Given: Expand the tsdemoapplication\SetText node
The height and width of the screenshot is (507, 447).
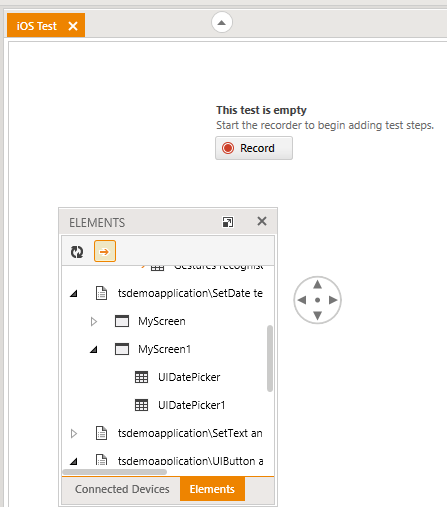Looking at the screenshot, I should (x=74, y=433).
